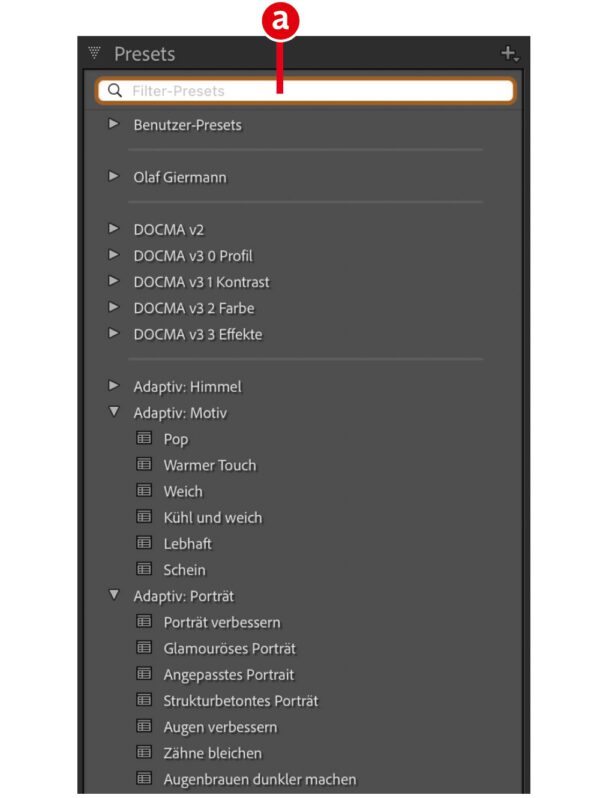
Task: Collapse the Adaptiv: Motiv group
Action: coord(114,412)
